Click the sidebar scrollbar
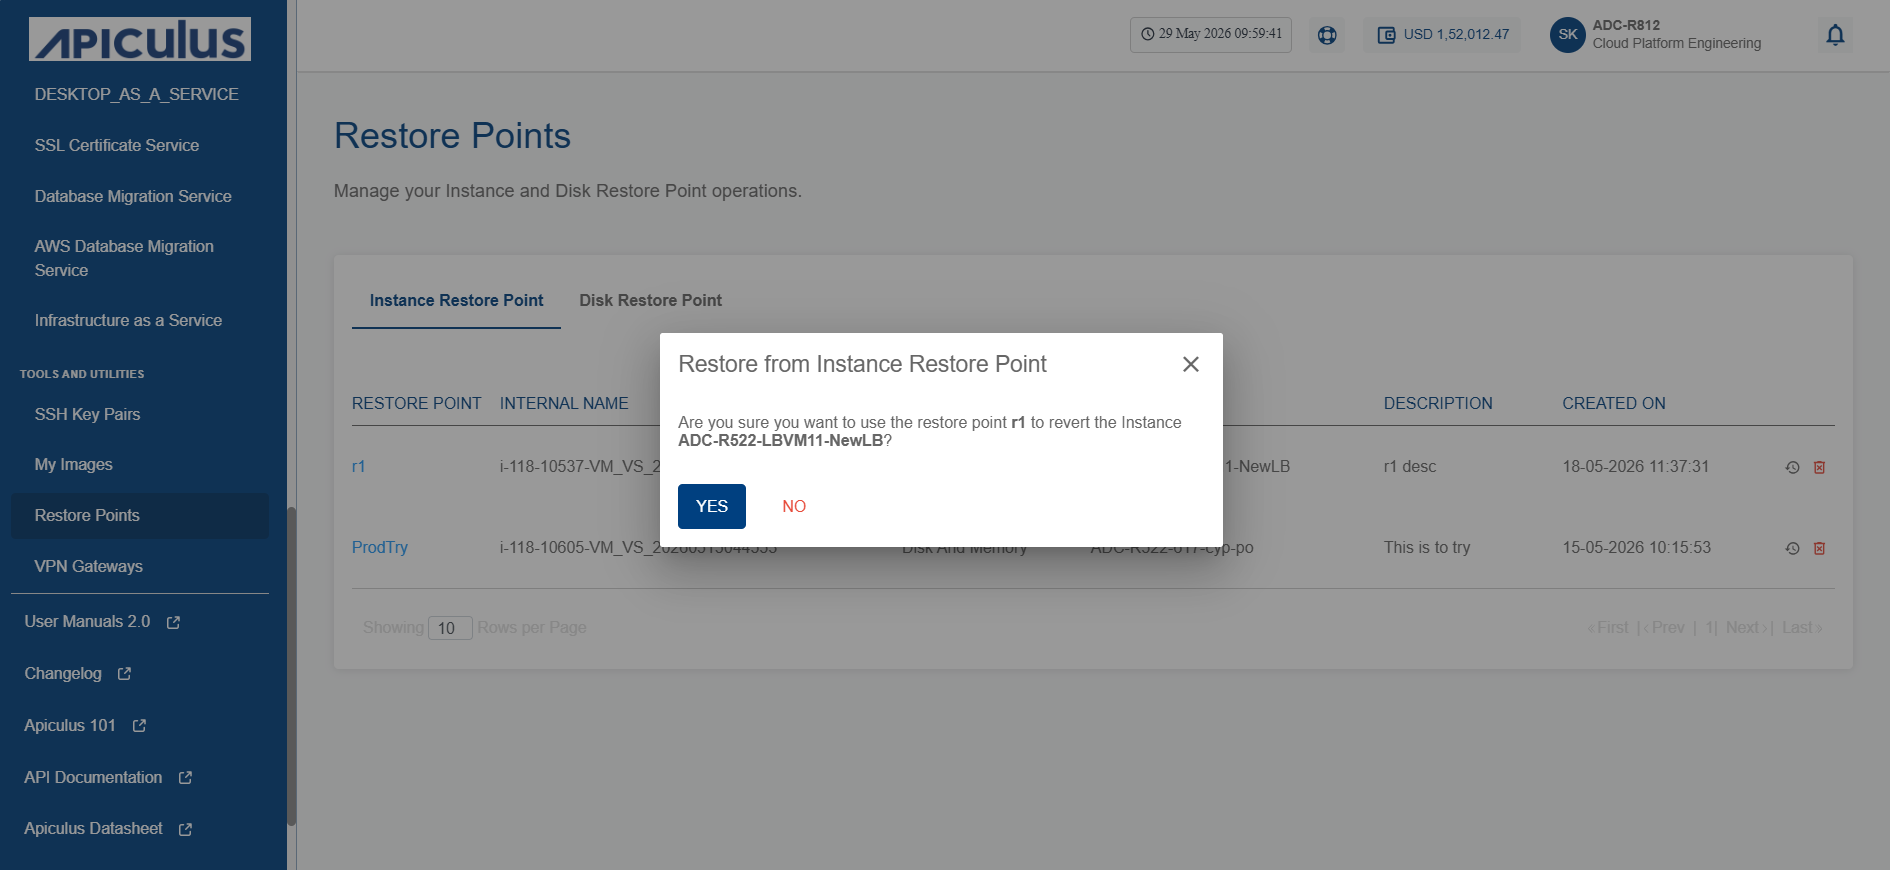This screenshot has width=1890, height=870. pos(292,666)
